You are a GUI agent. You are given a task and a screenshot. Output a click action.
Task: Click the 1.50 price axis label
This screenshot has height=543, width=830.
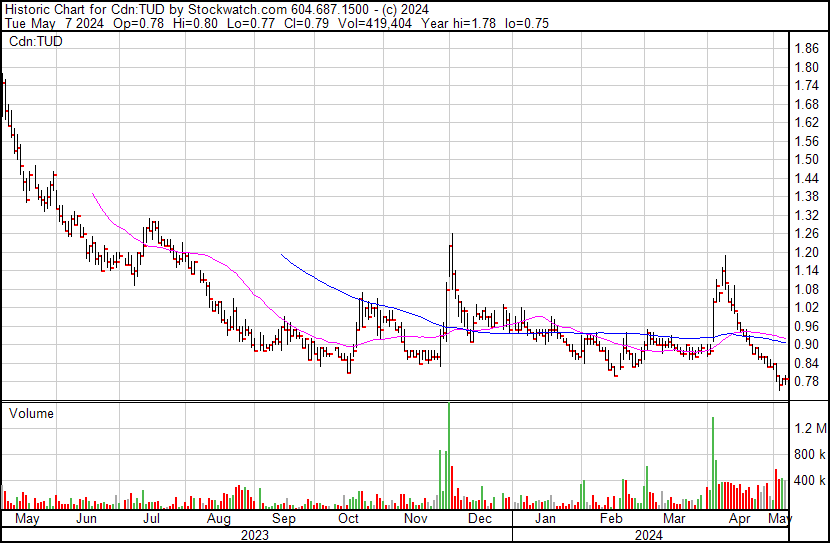point(807,159)
